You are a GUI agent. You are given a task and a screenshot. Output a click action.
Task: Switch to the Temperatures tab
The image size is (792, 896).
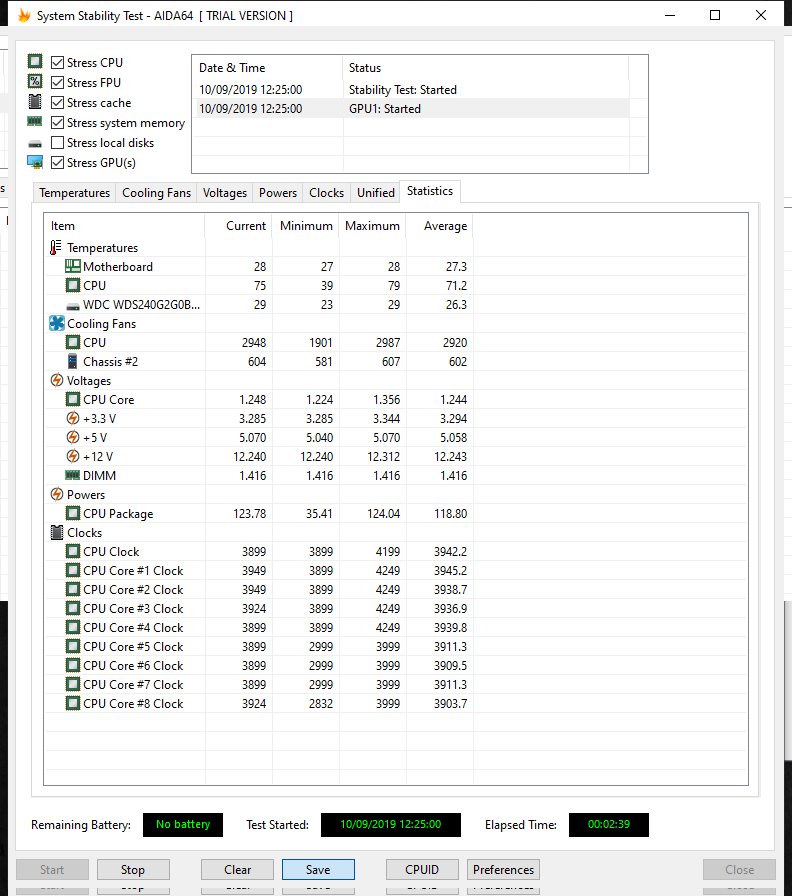point(75,193)
